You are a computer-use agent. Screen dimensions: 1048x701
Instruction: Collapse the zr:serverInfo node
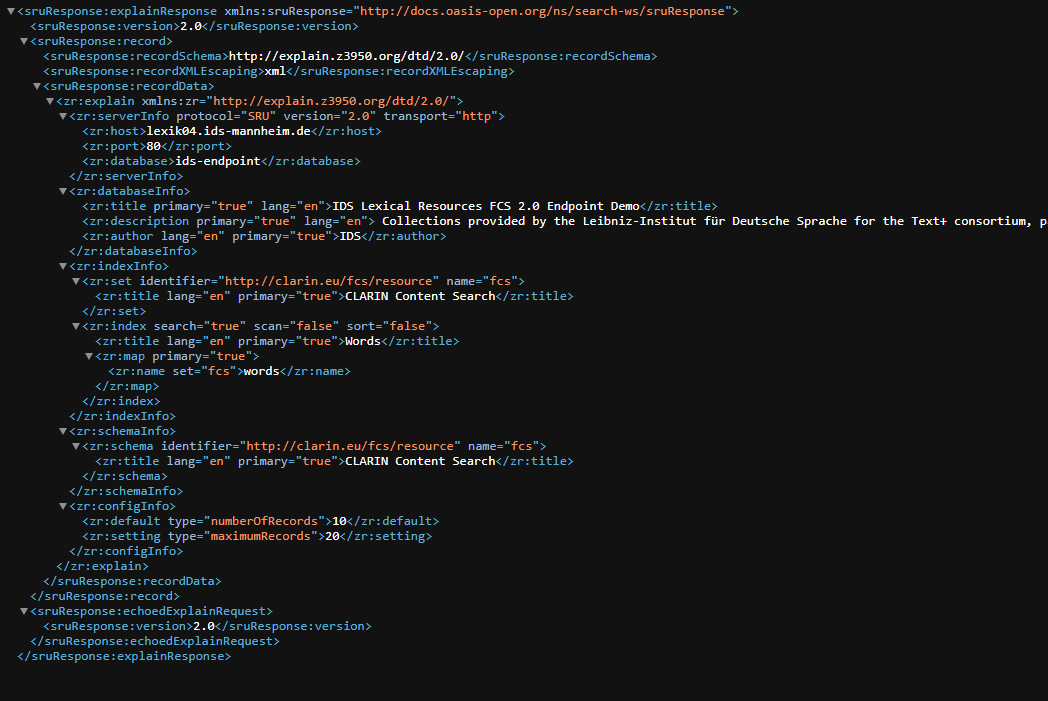click(63, 116)
